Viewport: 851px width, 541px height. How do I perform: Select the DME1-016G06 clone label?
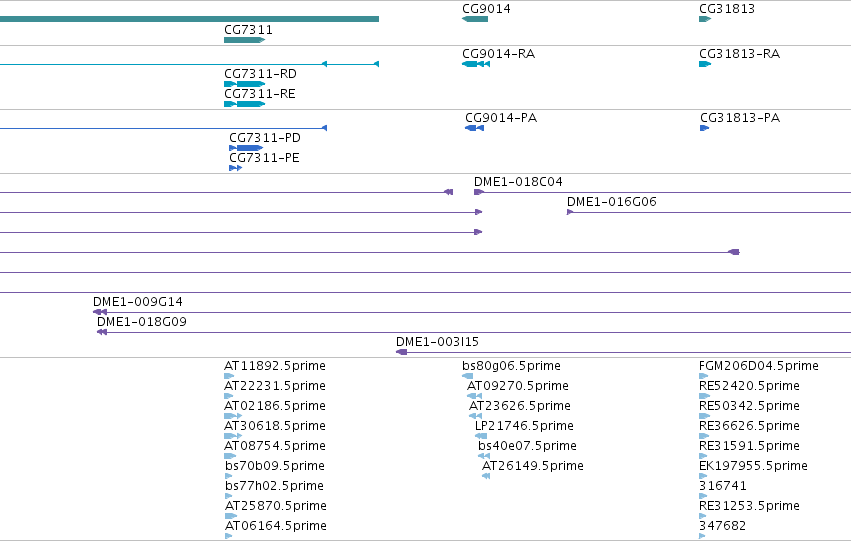tap(612, 202)
